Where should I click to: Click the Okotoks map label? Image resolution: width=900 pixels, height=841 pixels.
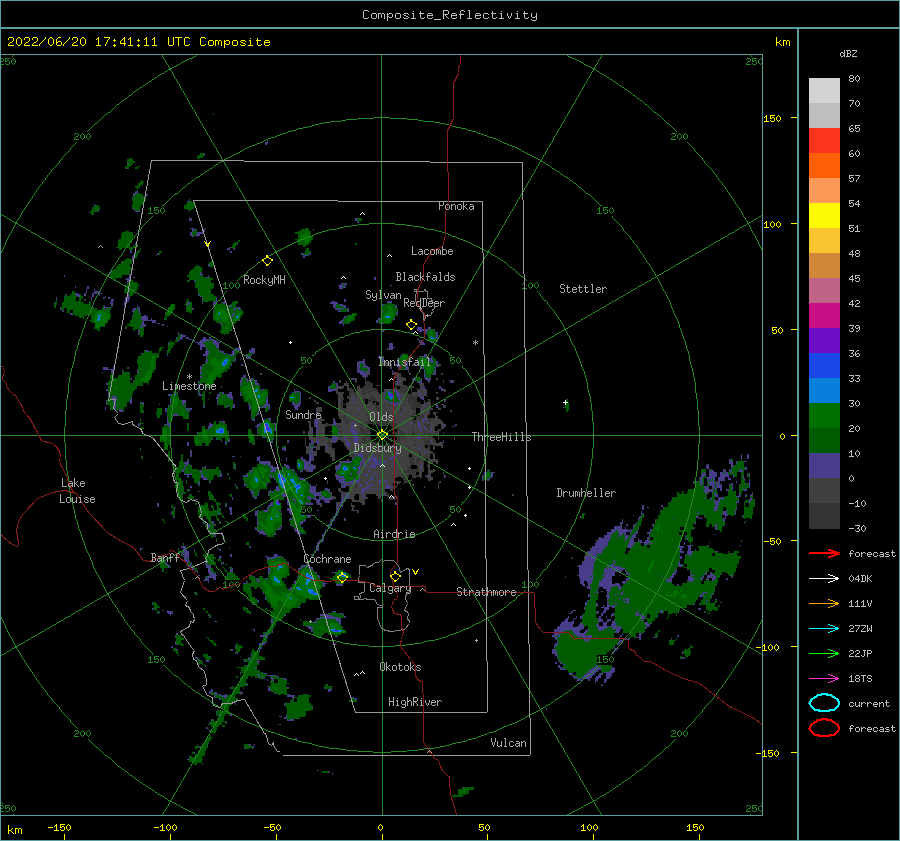[400, 667]
